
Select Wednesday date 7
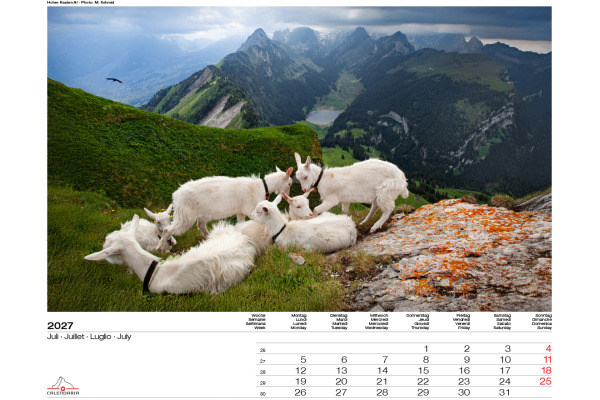click(x=385, y=360)
